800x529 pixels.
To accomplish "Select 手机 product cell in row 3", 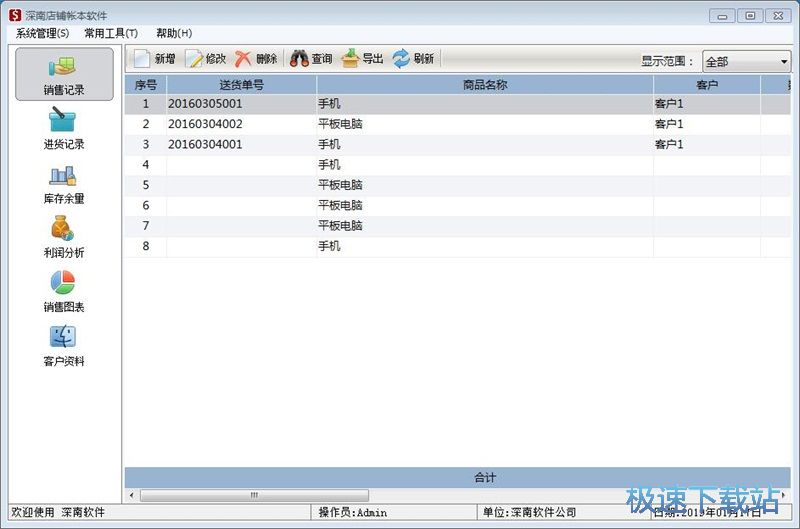I will coord(485,145).
